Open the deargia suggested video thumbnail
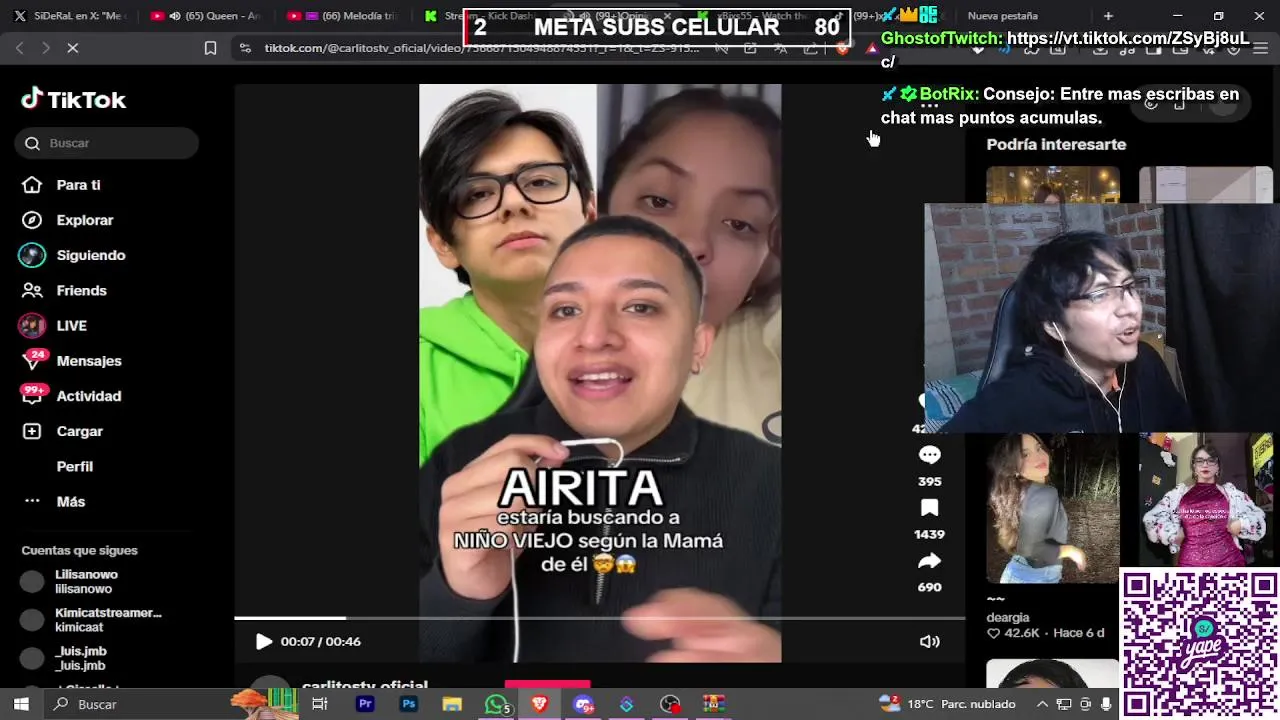Image resolution: width=1280 pixels, height=720 pixels. (x=1052, y=508)
